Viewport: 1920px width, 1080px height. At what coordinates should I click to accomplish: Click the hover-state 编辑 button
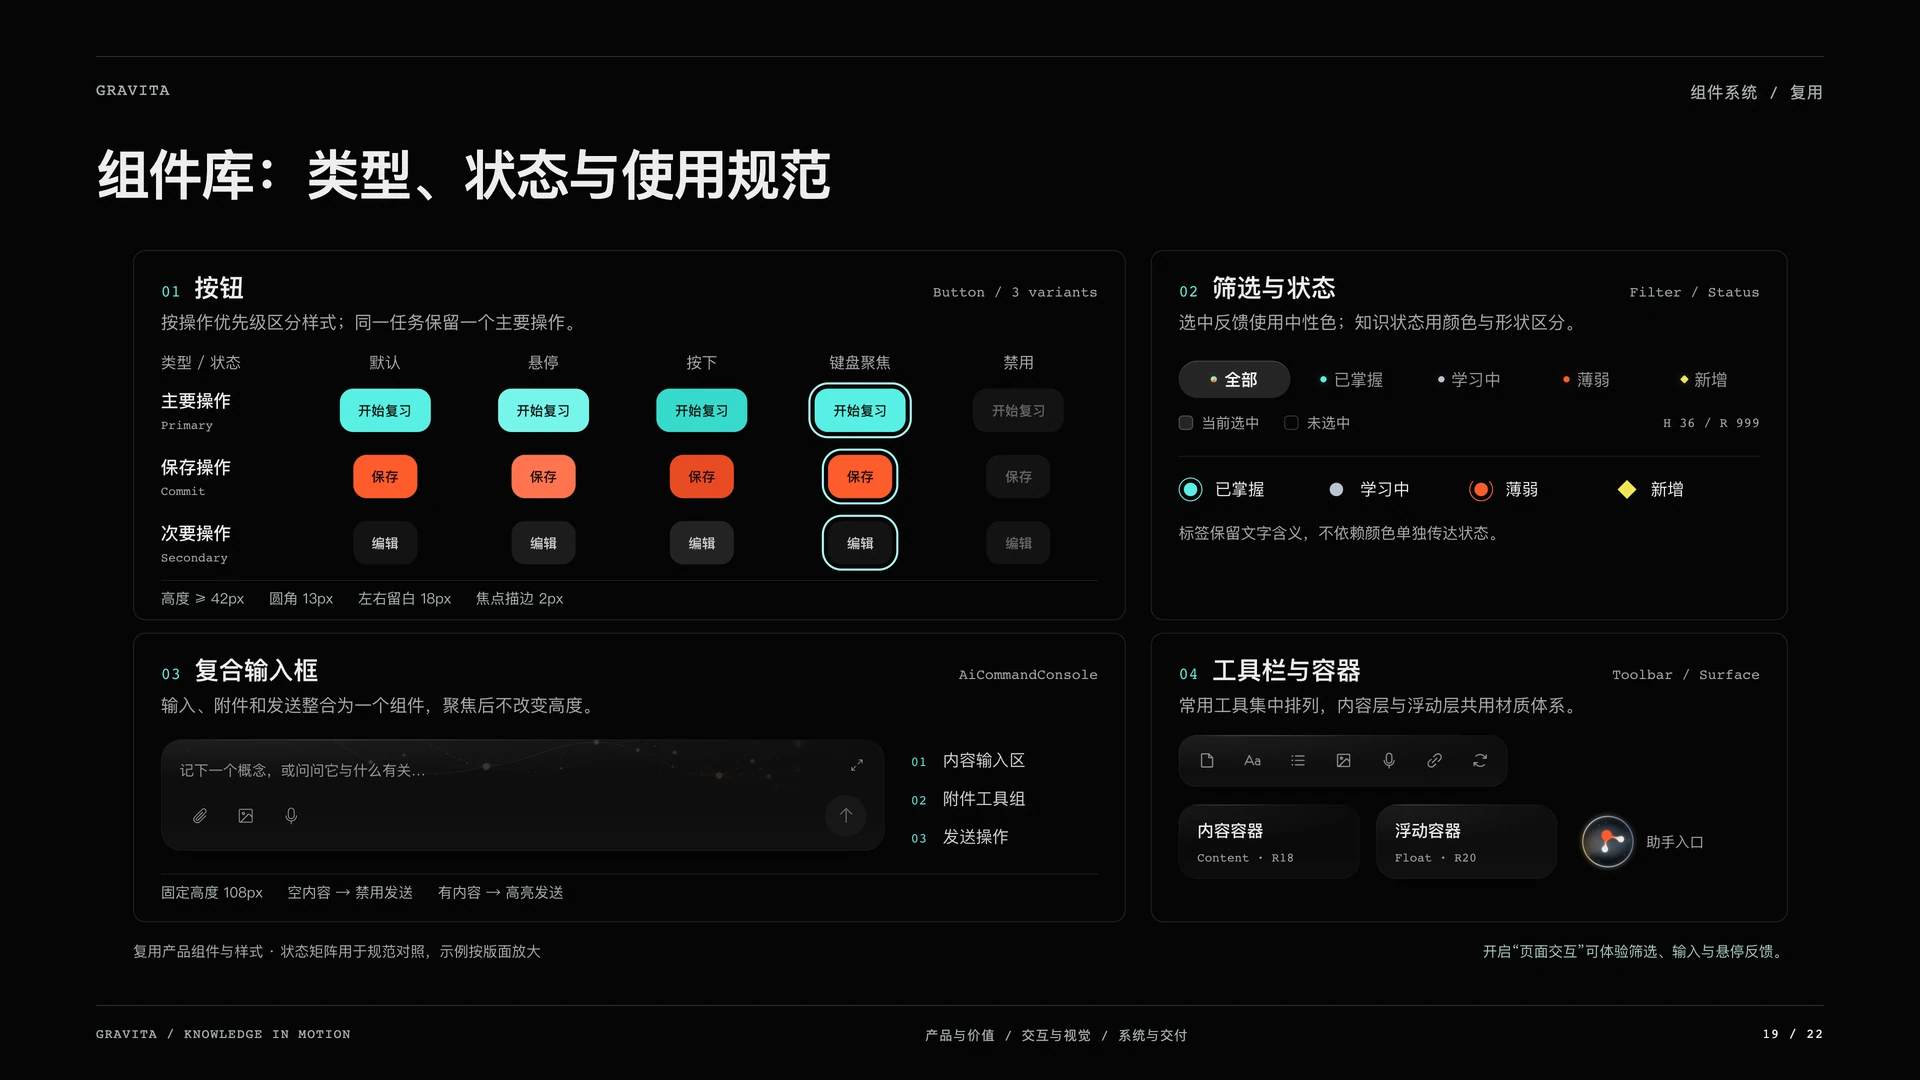coord(543,543)
